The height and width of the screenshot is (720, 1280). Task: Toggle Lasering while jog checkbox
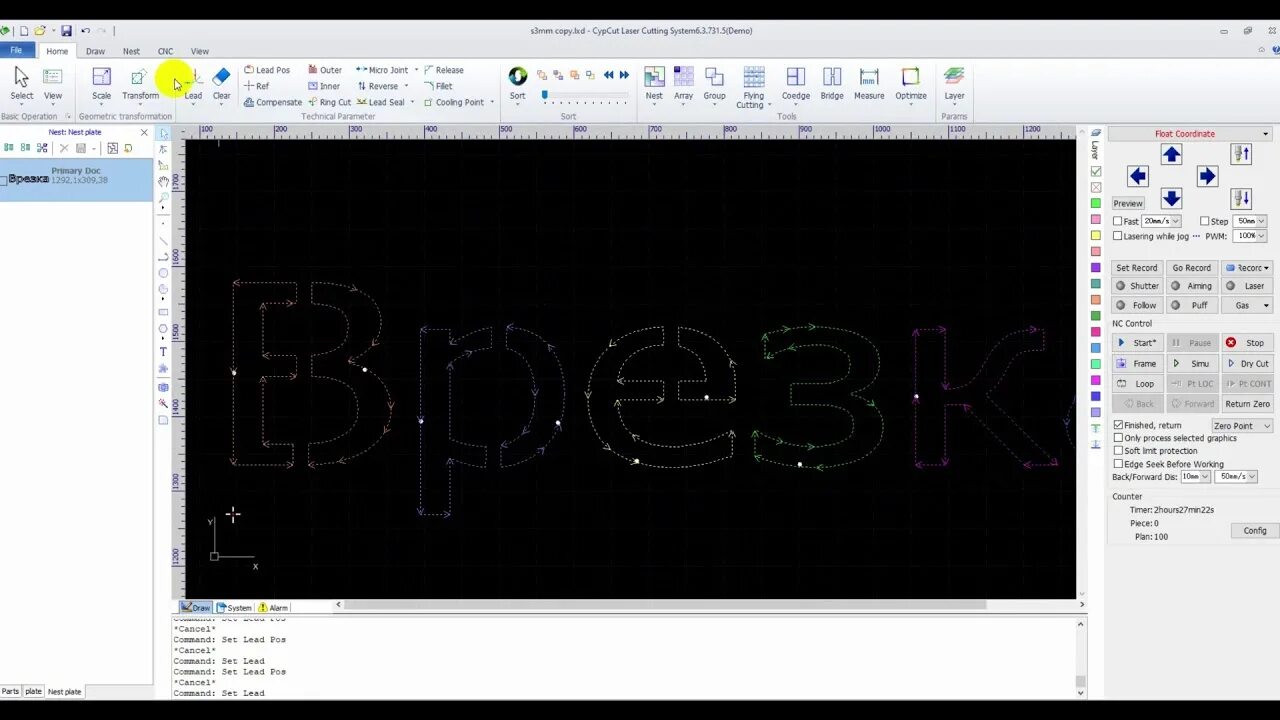click(1118, 236)
